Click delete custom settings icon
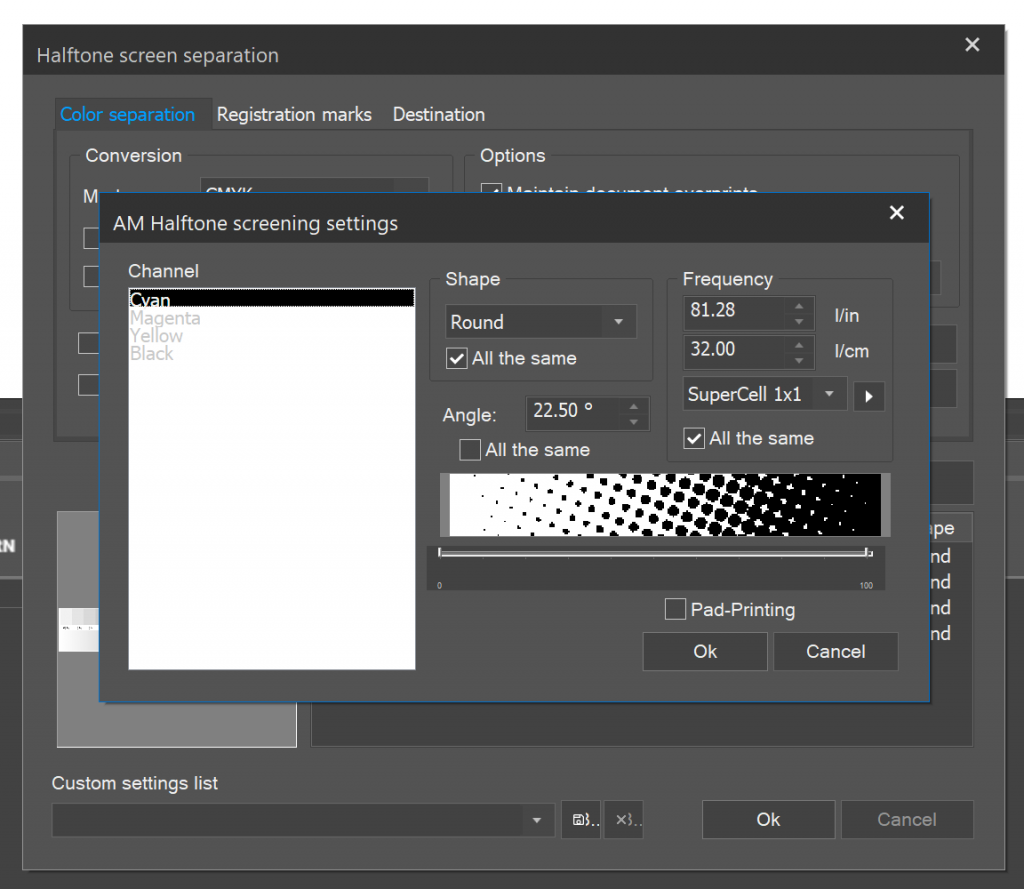 tap(623, 820)
